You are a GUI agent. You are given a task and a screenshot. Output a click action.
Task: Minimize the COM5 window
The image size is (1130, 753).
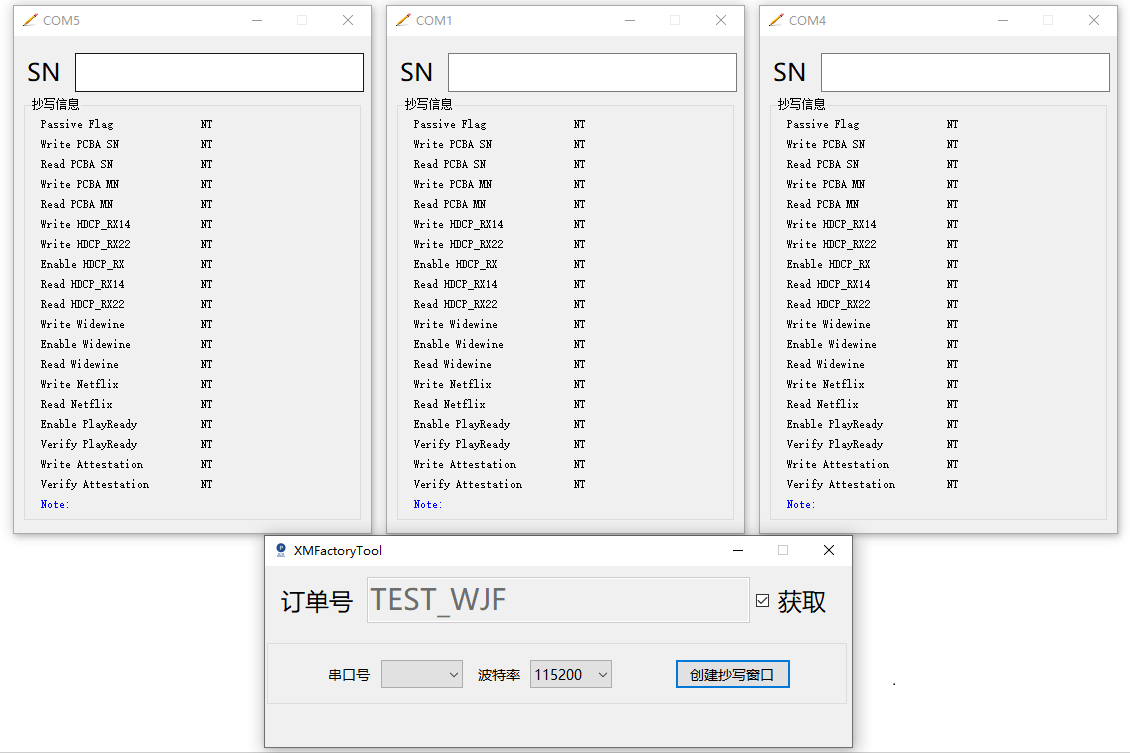pyautogui.click(x=257, y=20)
